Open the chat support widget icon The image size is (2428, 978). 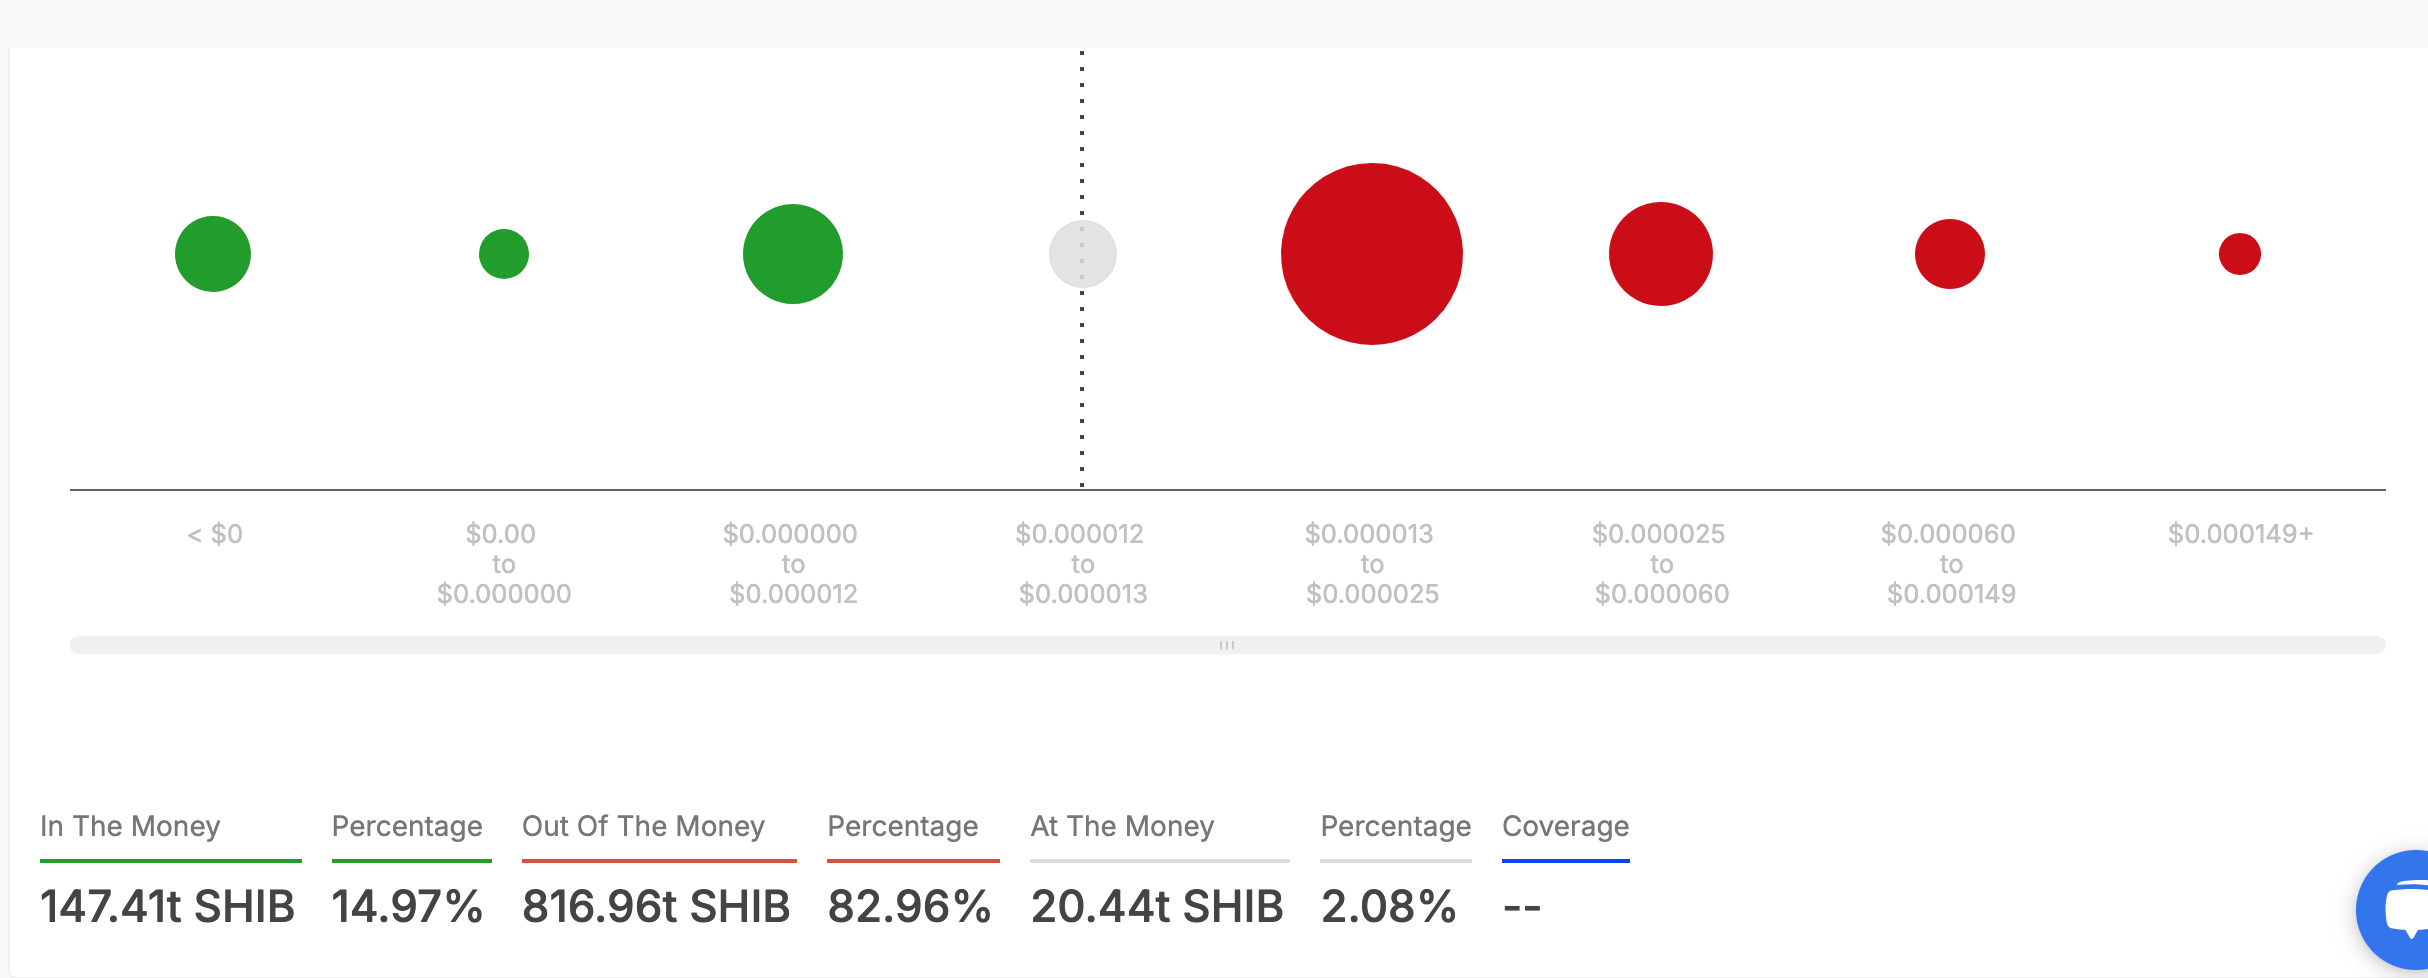pyautogui.click(x=2400, y=911)
